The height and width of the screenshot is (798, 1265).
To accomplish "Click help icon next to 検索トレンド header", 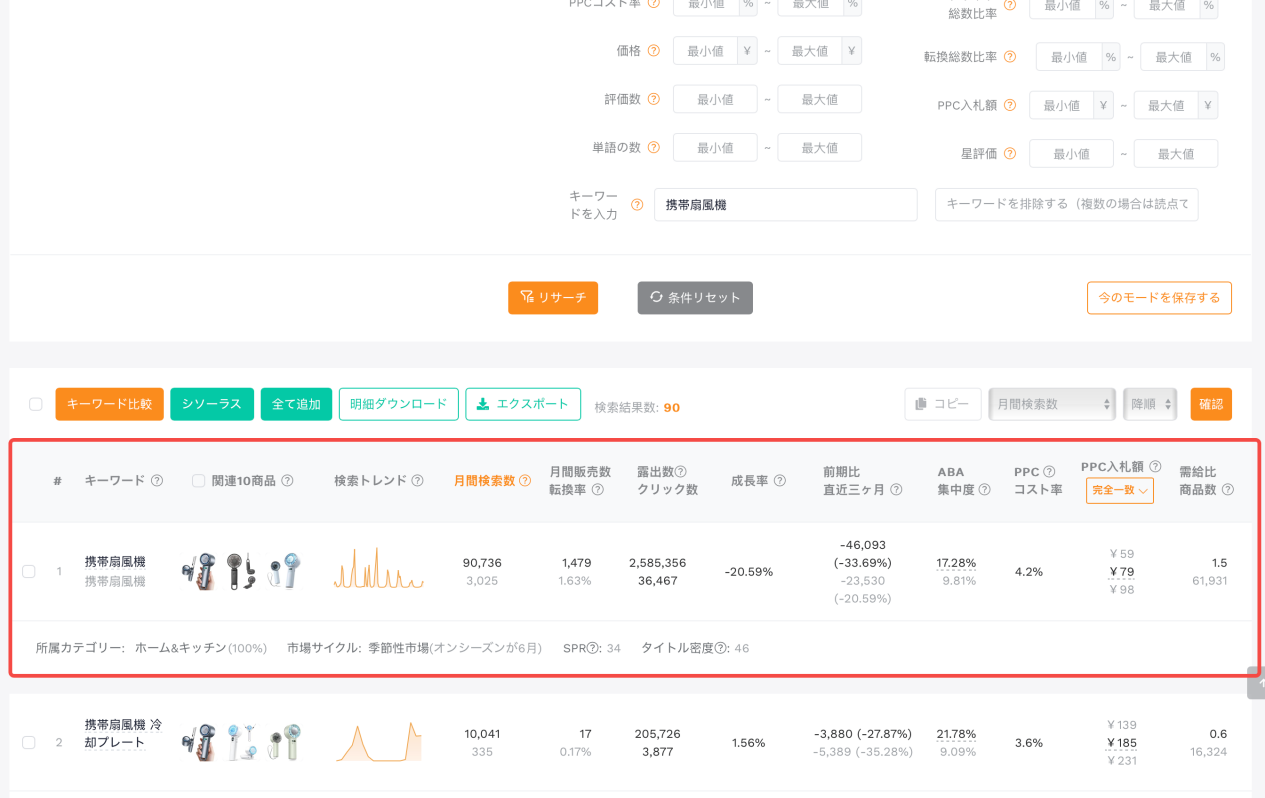I will [417, 481].
